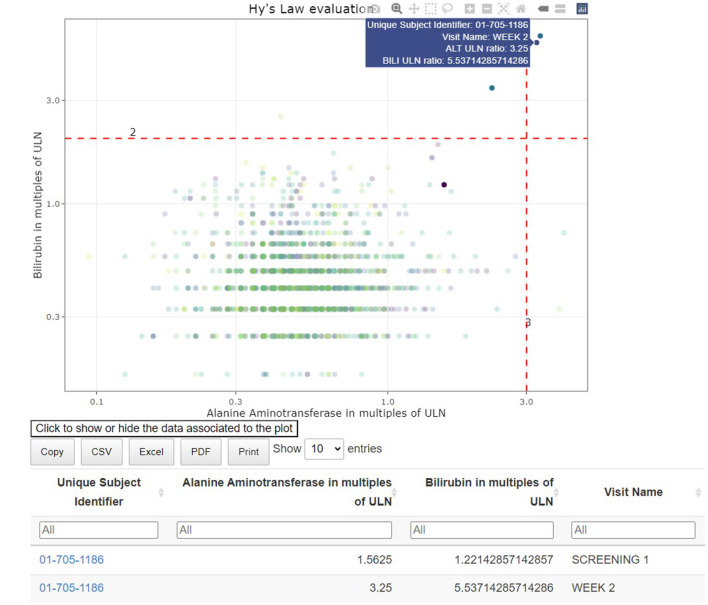Export table with CSV button
Viewport: 708px width, 605px height.
(102, 452)
